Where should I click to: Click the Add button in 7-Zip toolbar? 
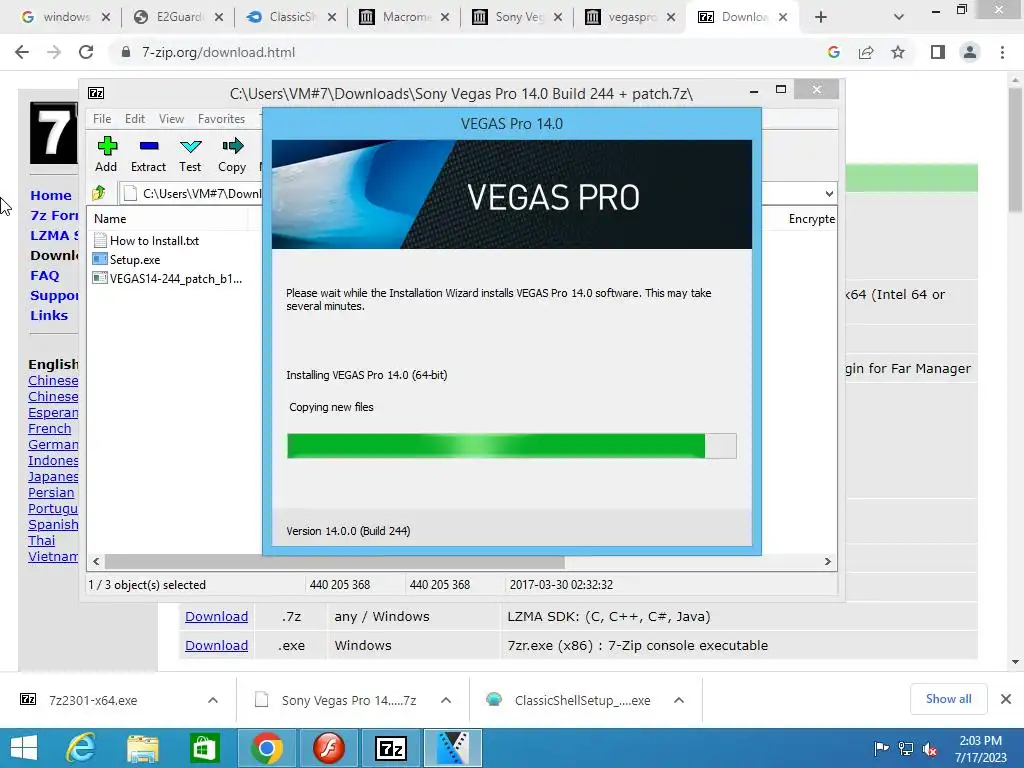point(106,155)
